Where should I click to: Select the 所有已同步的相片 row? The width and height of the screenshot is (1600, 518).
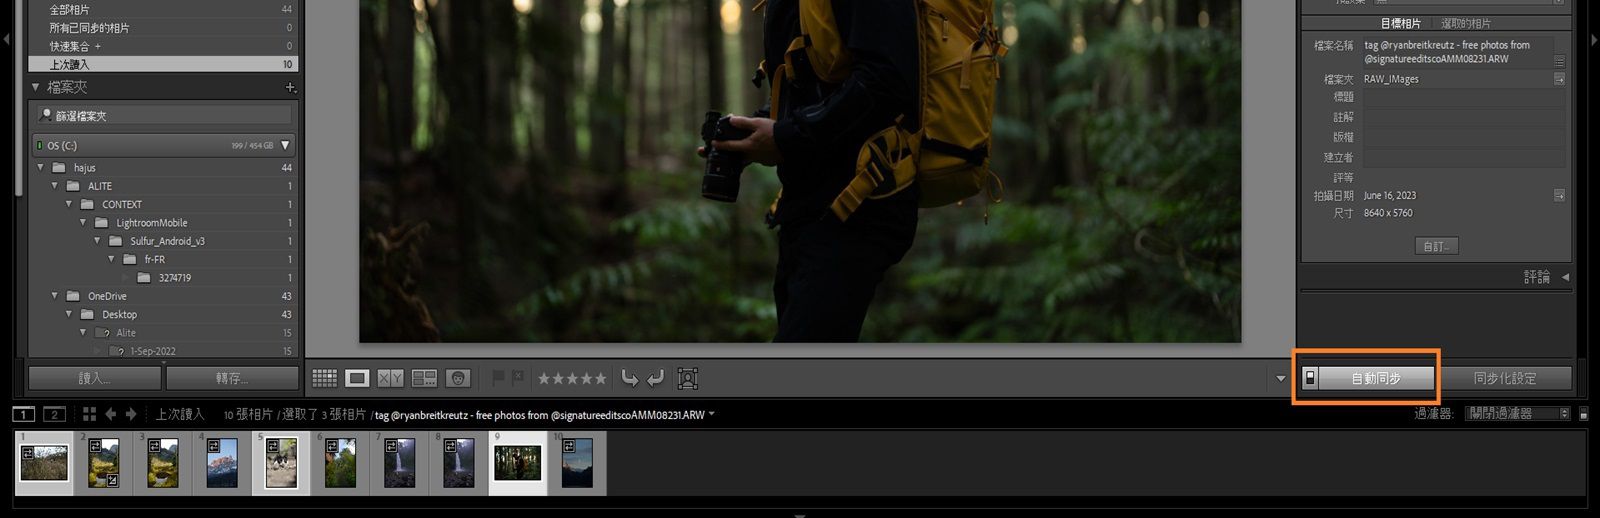tap(165, 28)
